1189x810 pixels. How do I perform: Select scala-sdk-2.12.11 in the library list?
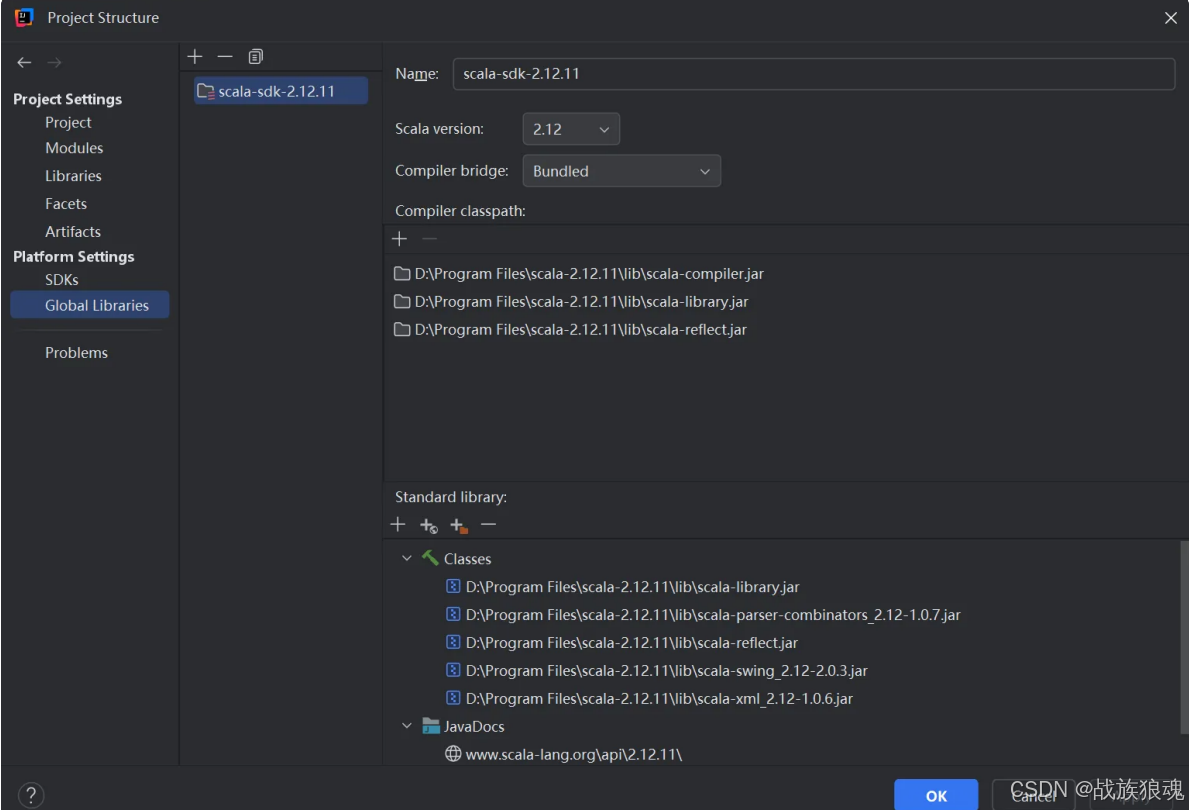pyautogui.click(x=281, y=91)
